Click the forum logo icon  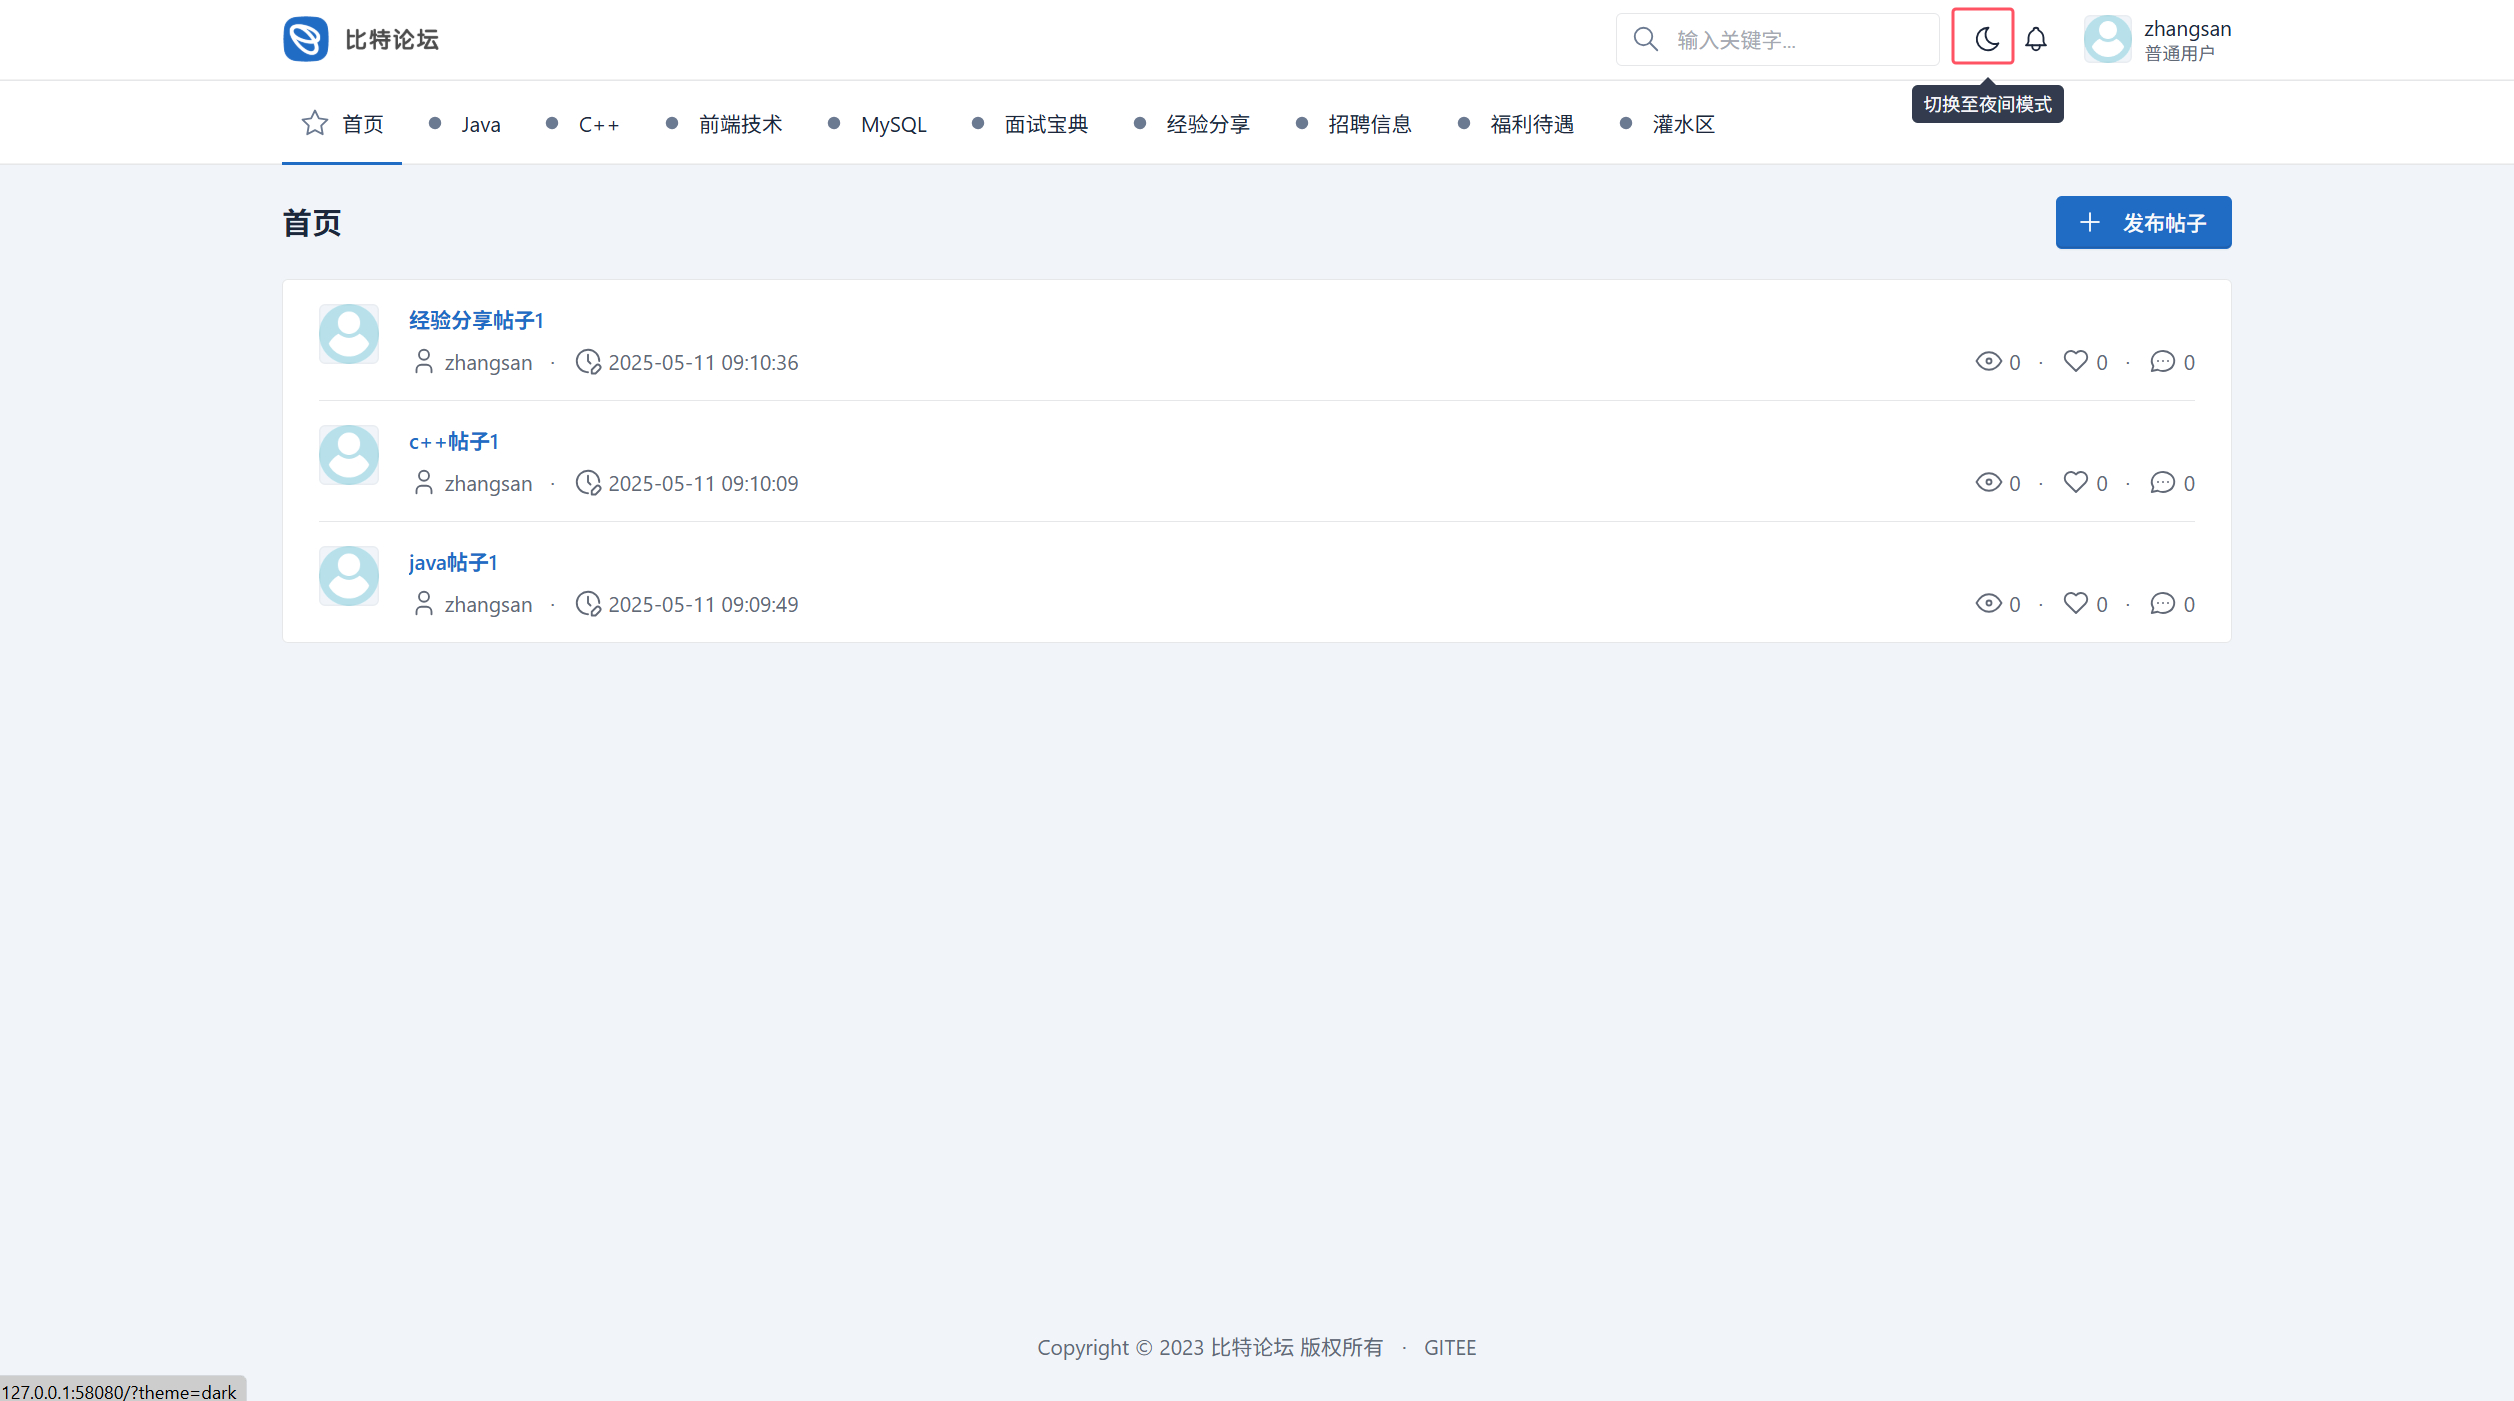(305, 39)
